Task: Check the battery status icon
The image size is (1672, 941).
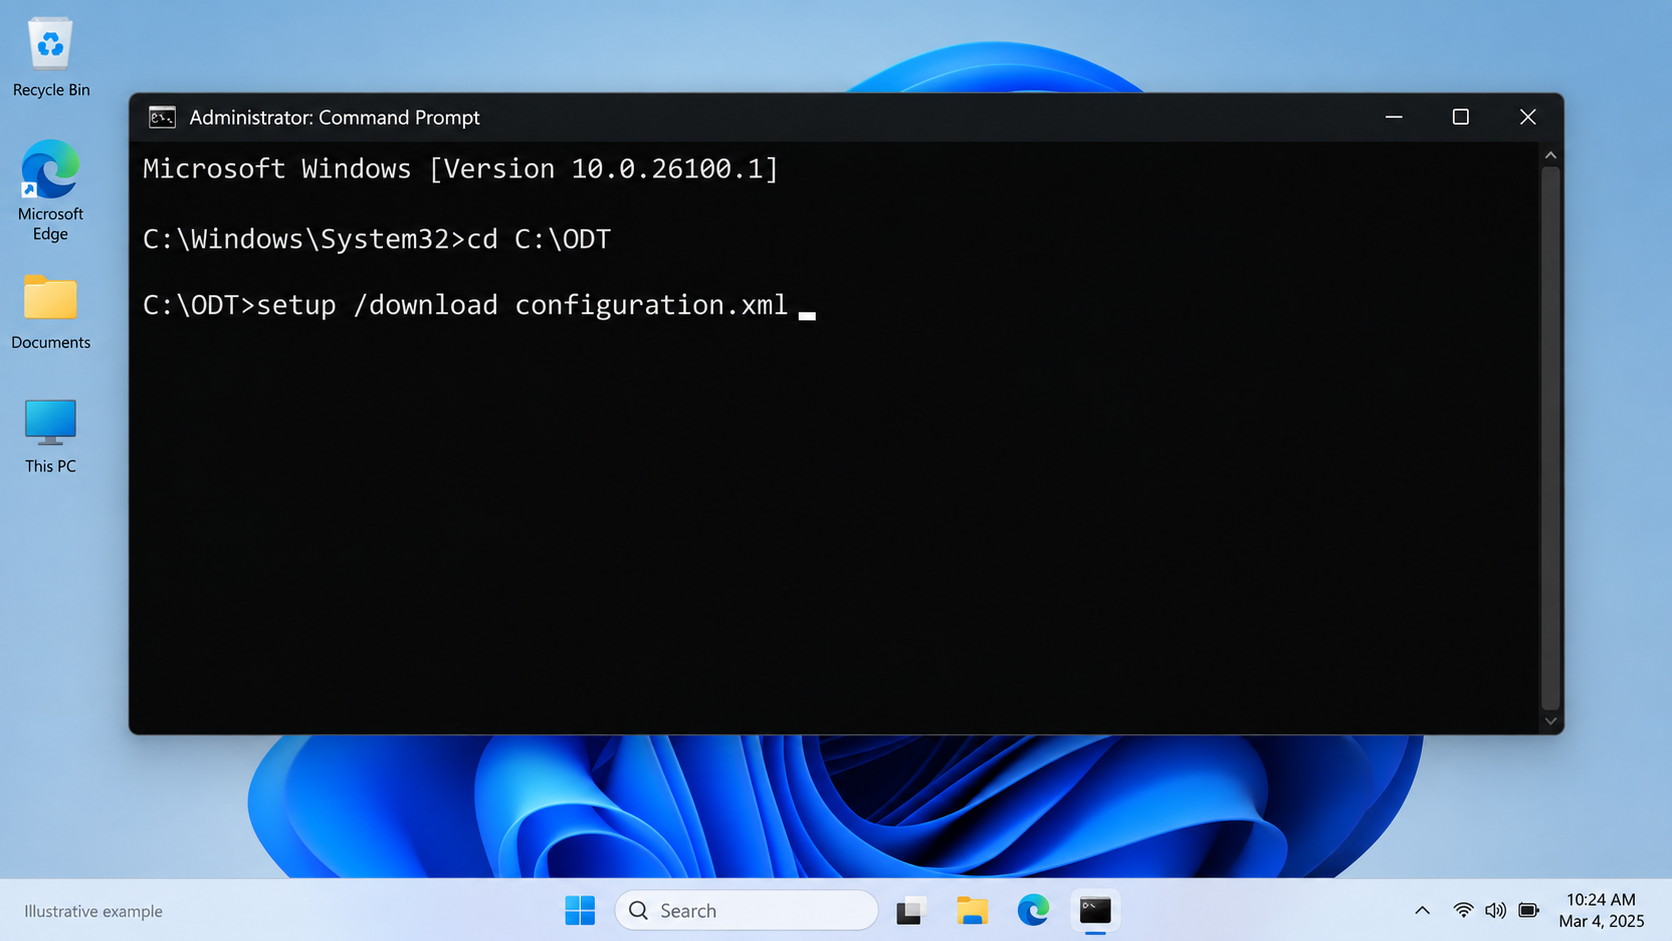Action: click(x=1529, y=910)
